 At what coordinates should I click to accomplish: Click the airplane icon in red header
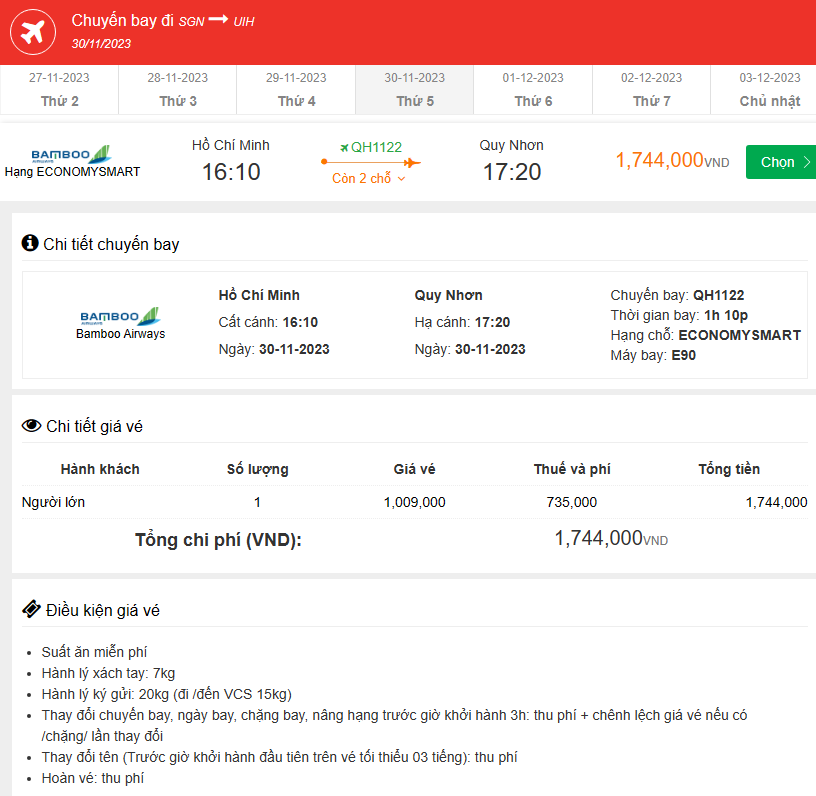tap(32, 32)
